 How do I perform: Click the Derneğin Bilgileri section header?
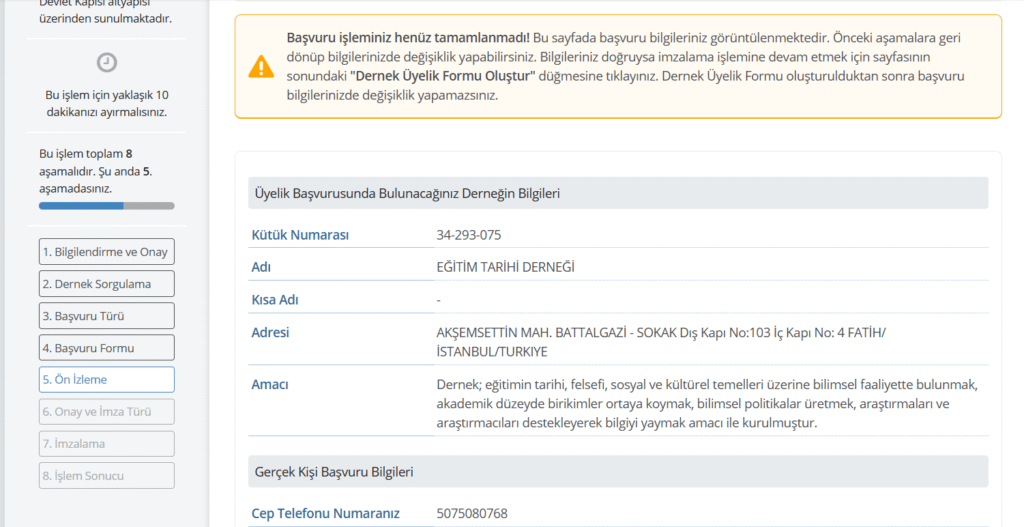click(x=405, y=193)
